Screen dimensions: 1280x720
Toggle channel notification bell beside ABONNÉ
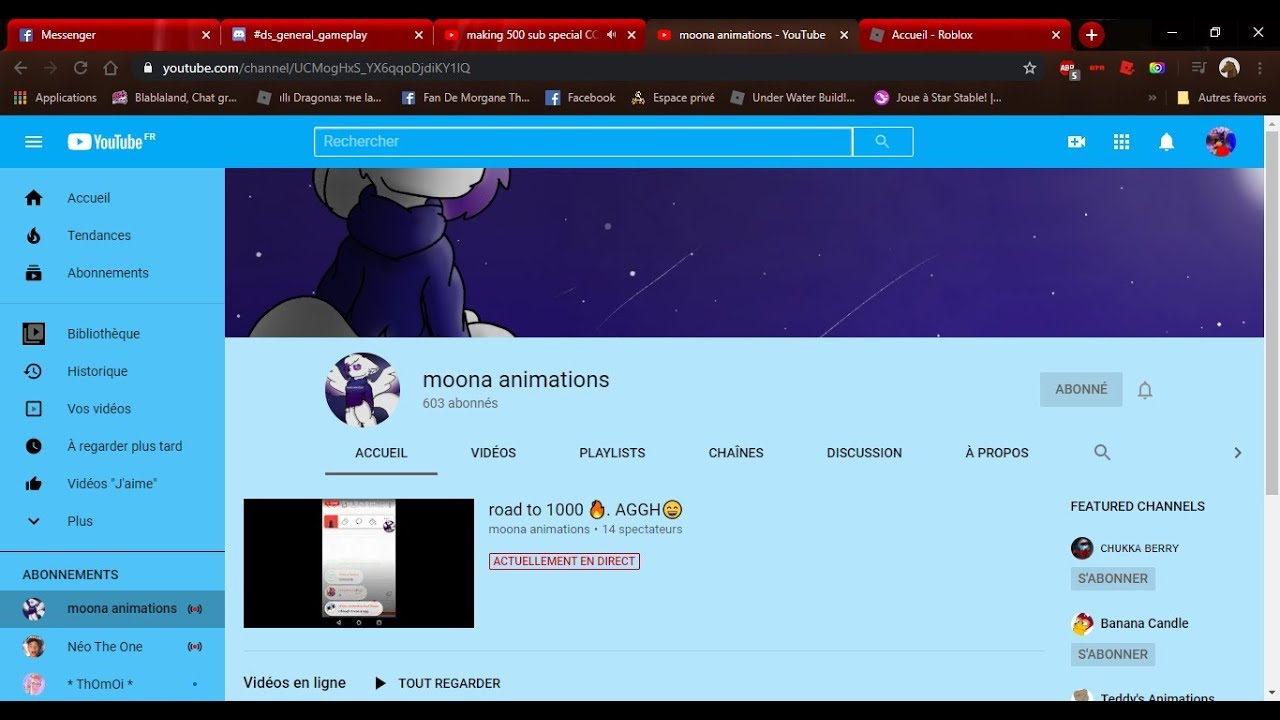1145,390
